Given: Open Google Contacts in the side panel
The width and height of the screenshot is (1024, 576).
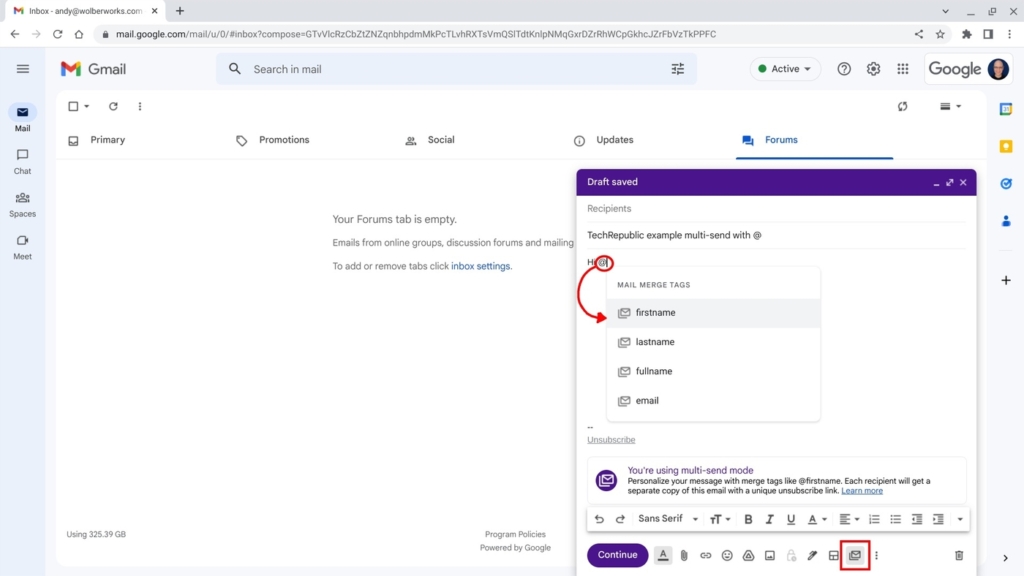Looking at the screenshot, I should click(x=1006, y=222).
